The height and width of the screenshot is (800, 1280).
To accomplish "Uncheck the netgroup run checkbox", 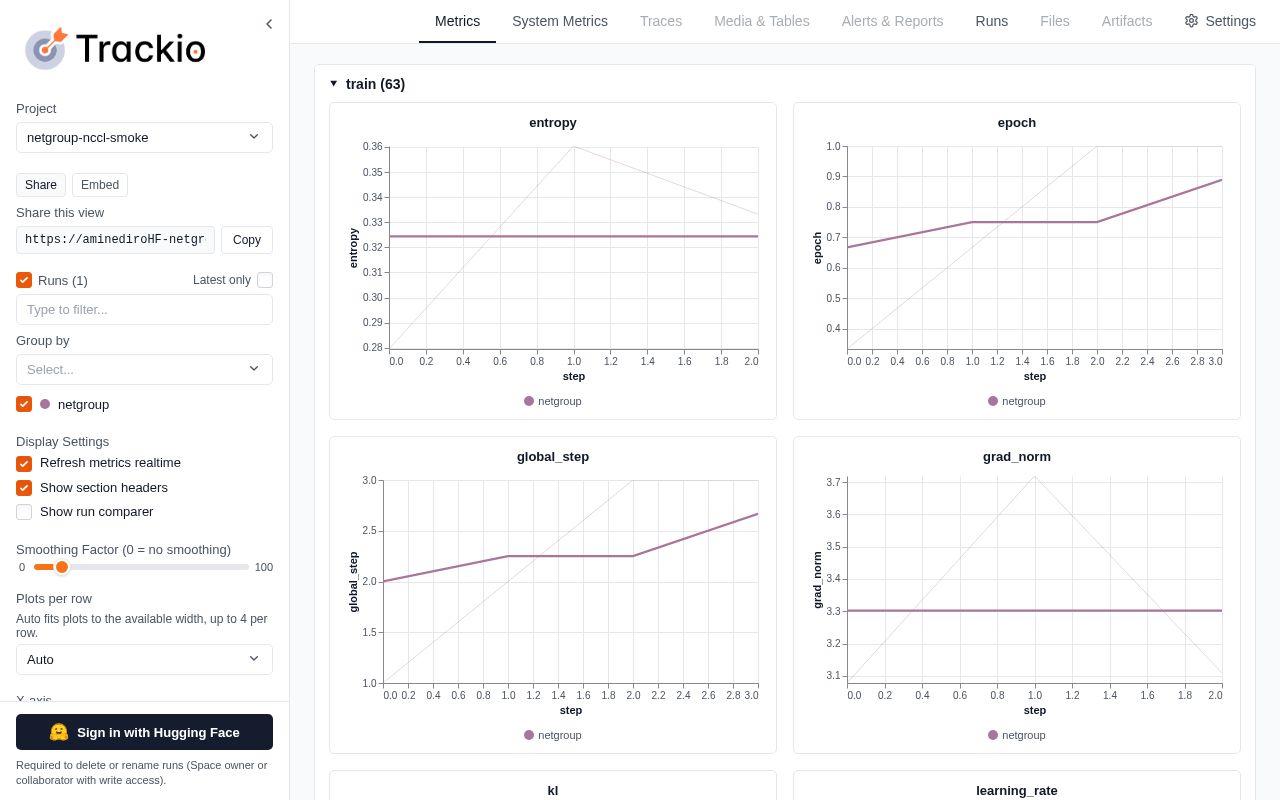I will pos(24,404).
